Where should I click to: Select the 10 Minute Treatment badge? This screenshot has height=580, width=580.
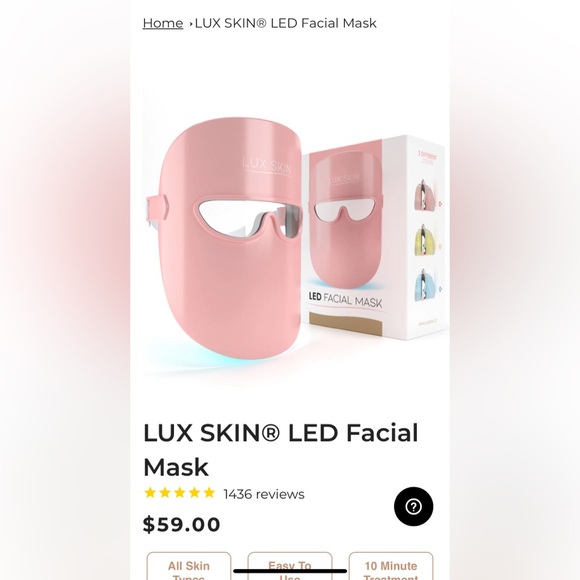[x=391, y=566]
